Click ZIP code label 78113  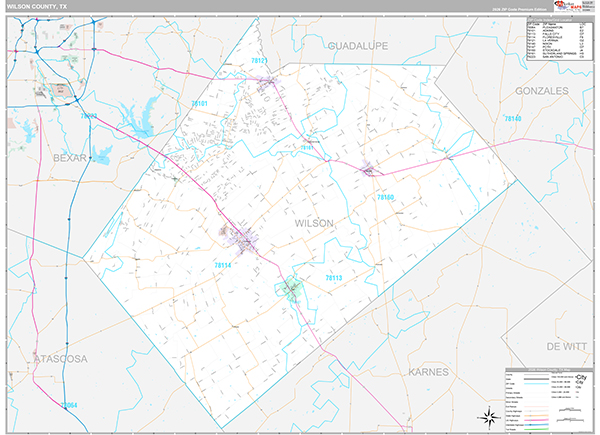334,278
